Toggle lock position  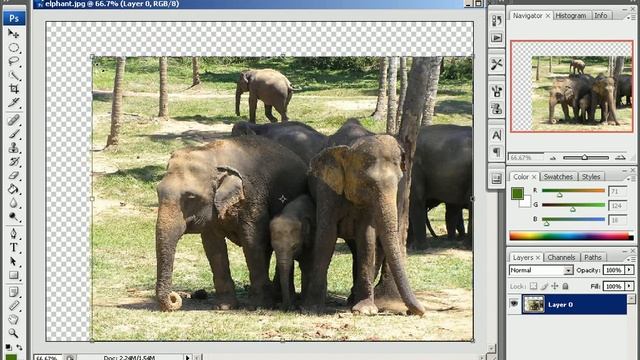tap(555, 286)
